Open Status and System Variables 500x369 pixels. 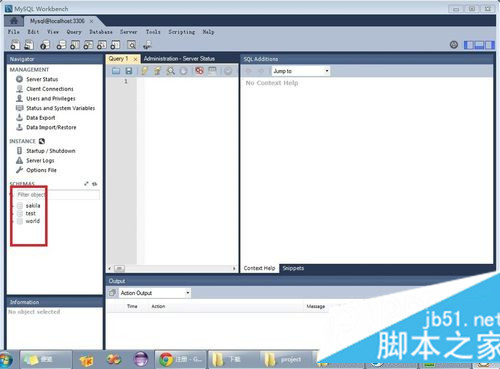60,108
